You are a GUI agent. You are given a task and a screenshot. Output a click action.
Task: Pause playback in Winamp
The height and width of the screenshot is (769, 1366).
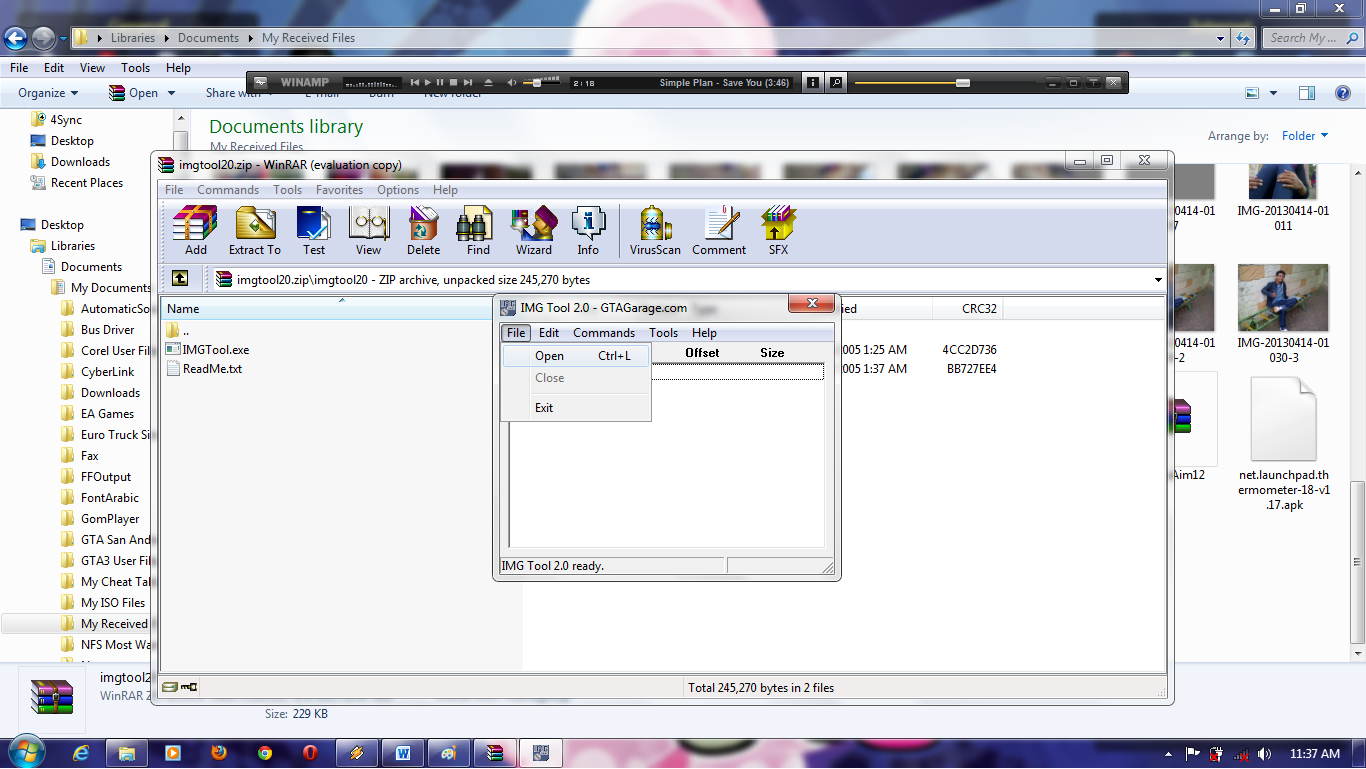click(x=440, y=82)
